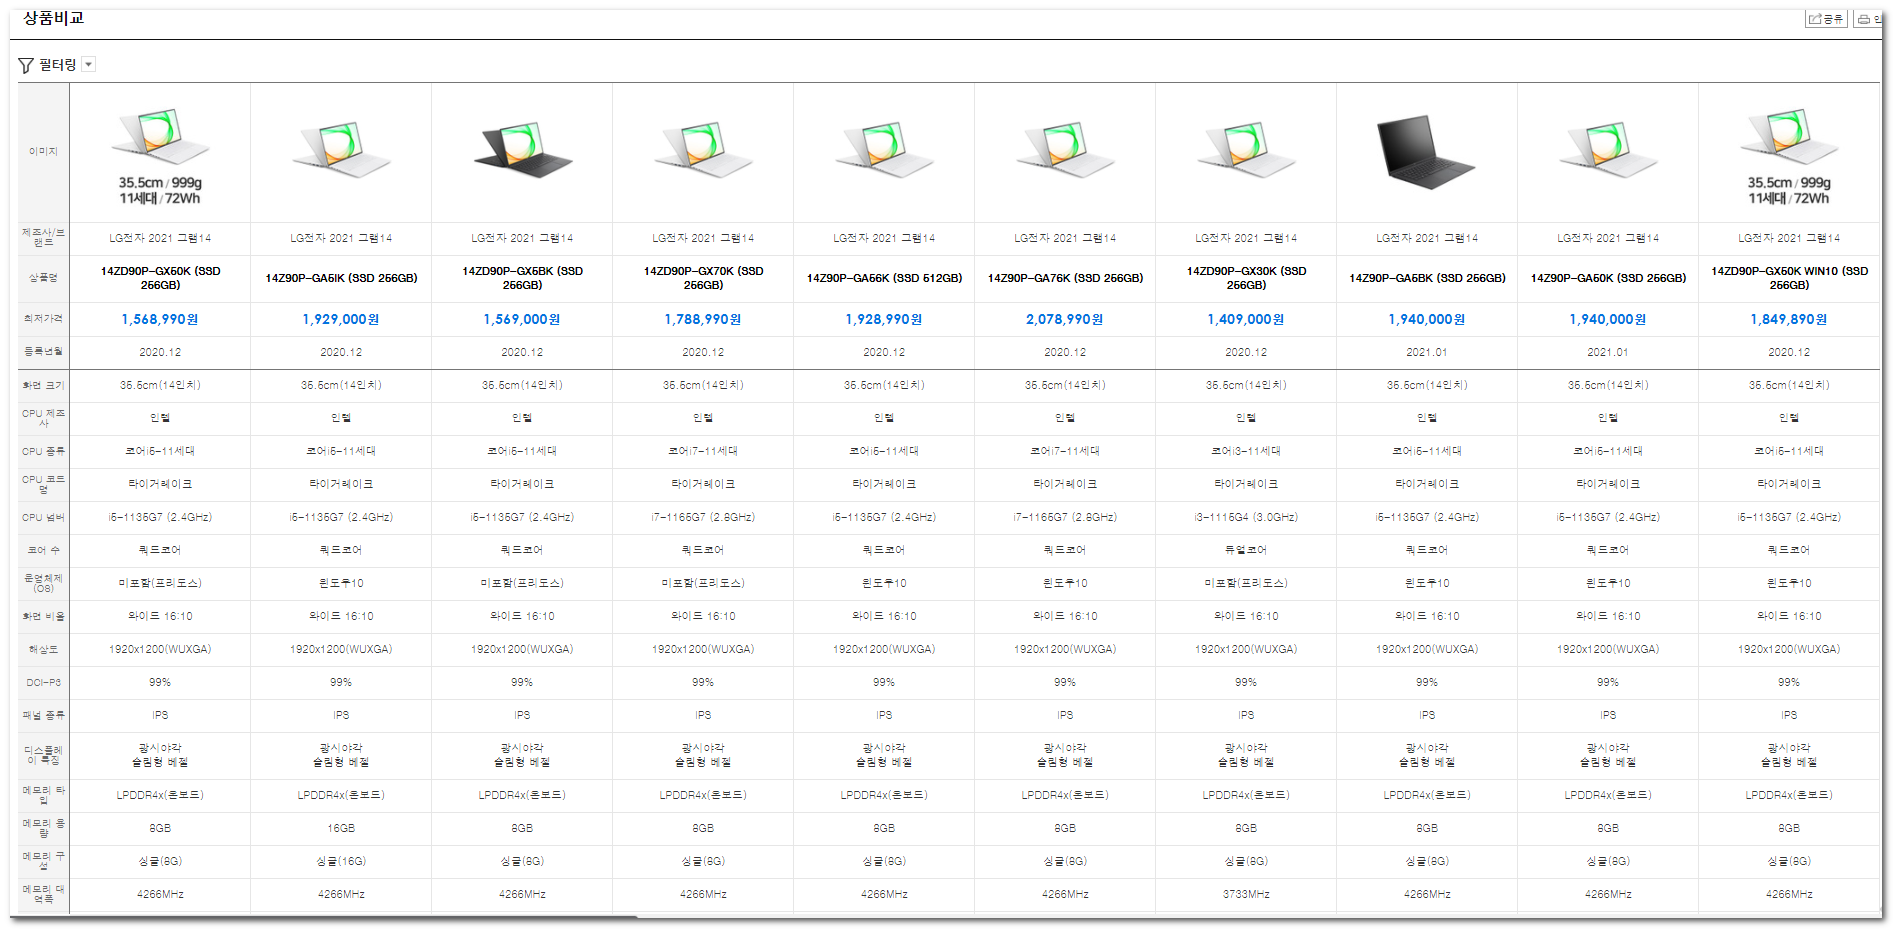The image size is (1893, 929).
Task: Click the funnel filter icon
Action: [x=26, y=65]
